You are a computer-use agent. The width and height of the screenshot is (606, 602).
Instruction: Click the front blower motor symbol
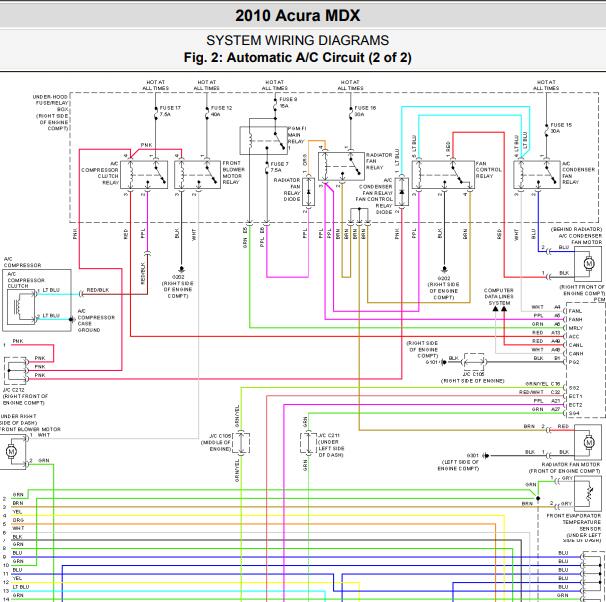pos(12,451)
